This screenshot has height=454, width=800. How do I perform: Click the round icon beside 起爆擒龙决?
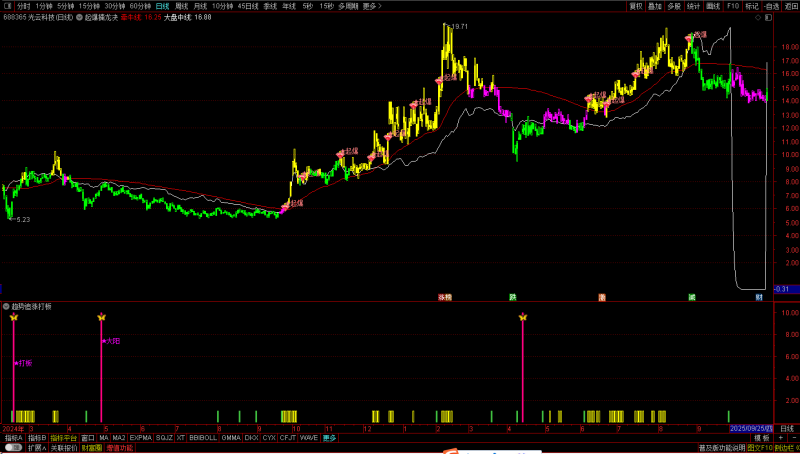point(77,17)
